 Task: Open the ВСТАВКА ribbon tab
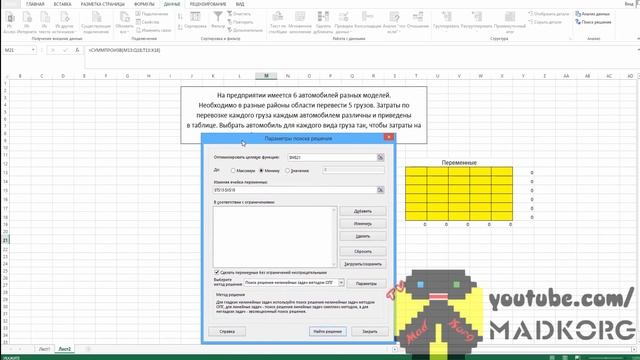62,4
